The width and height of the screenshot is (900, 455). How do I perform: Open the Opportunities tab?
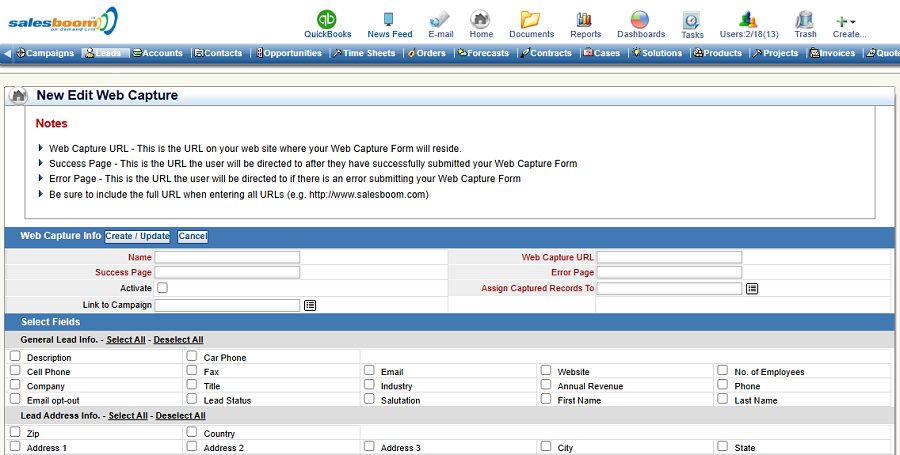pos(289,53)
